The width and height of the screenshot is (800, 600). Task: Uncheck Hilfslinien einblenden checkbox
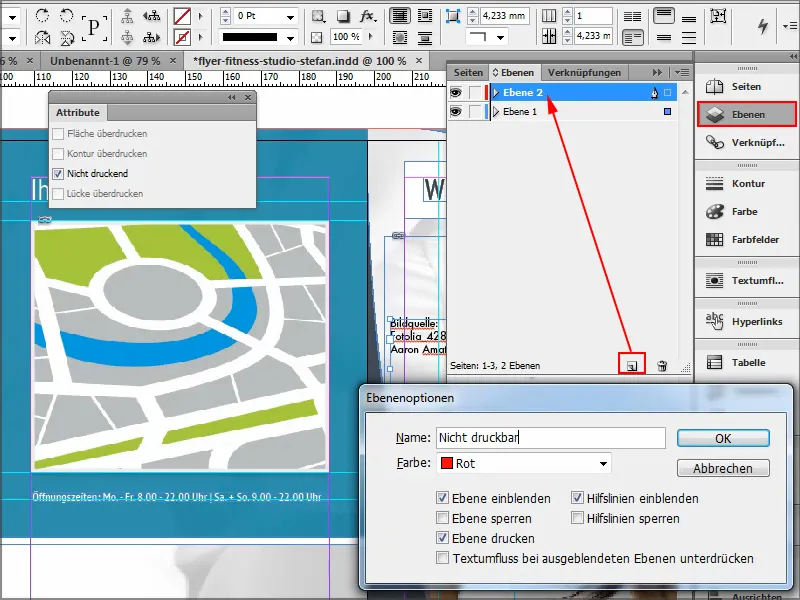[577, 498]
